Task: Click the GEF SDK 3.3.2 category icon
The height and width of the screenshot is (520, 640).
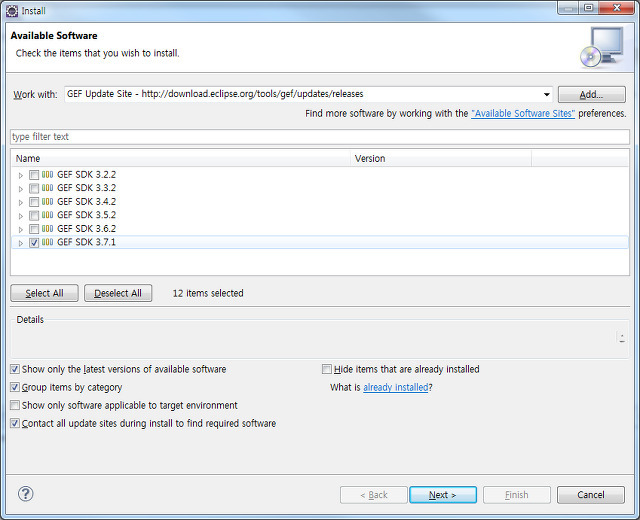Action: click(47, 188)
